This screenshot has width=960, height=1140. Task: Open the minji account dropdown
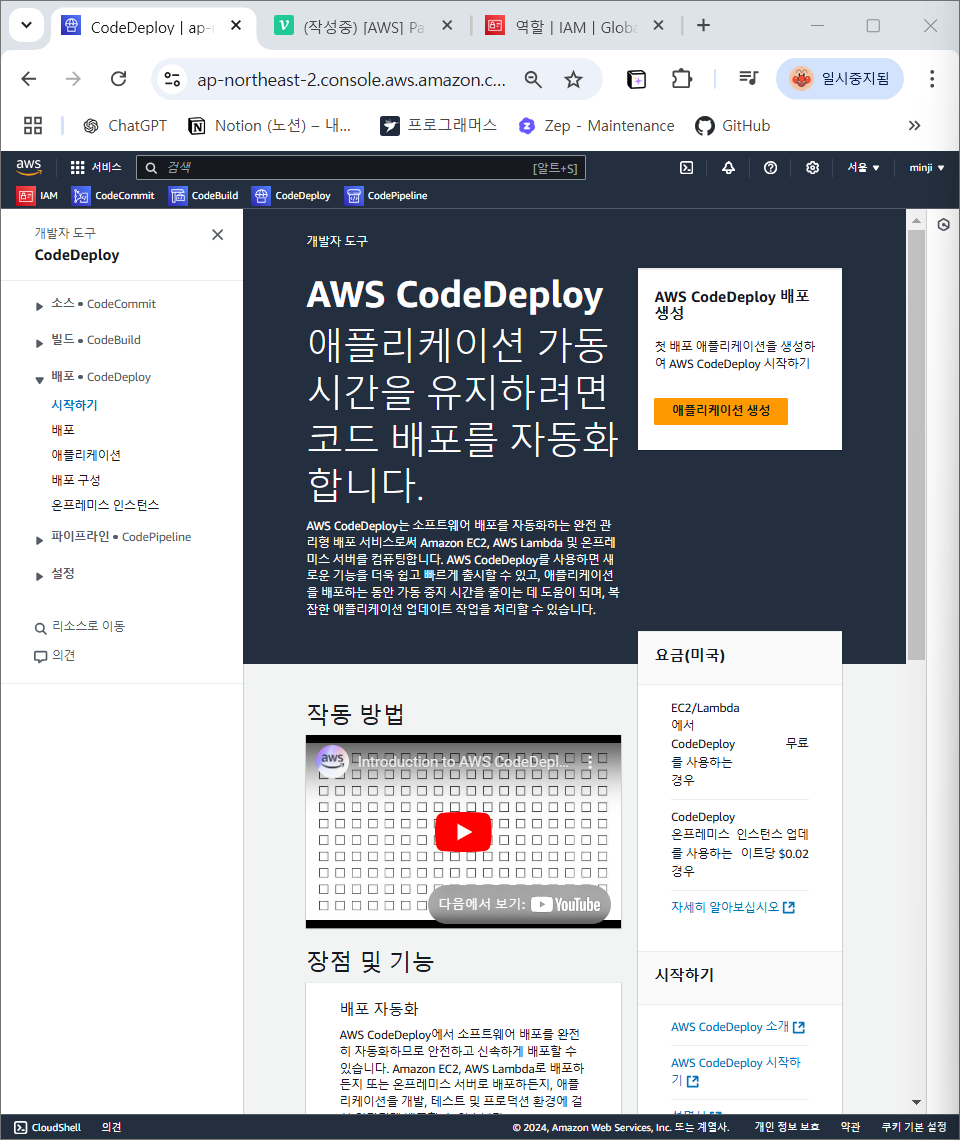(927, 168)
